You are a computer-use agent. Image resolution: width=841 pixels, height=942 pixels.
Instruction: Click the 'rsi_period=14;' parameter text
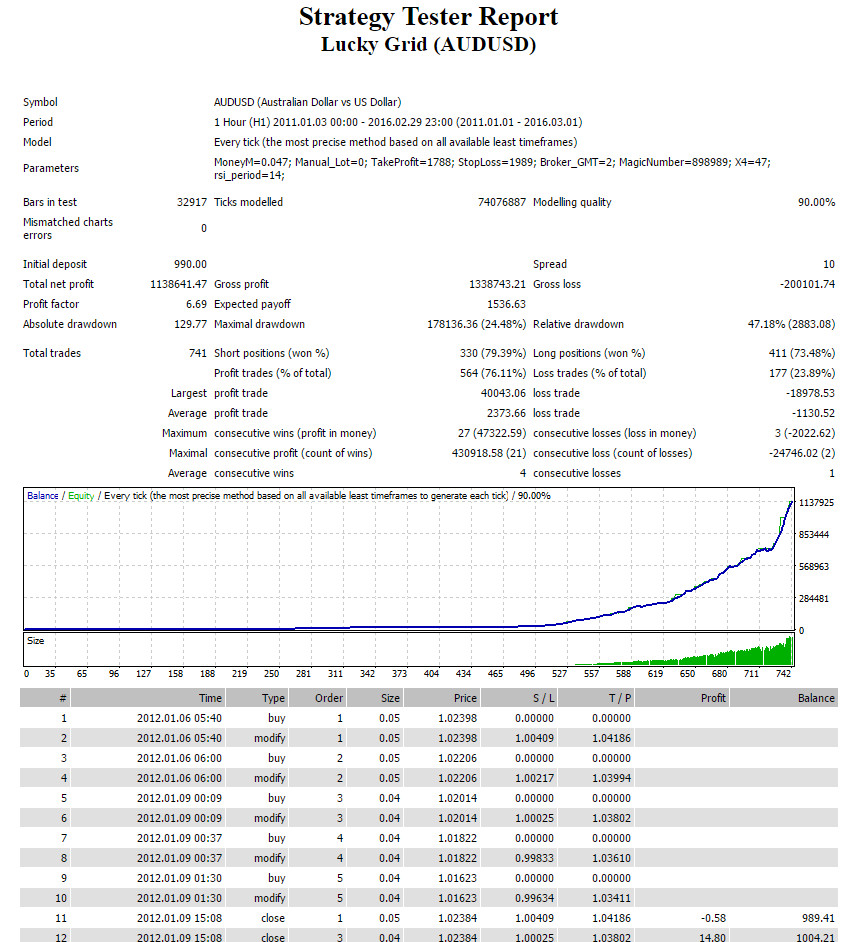point(249,175)
